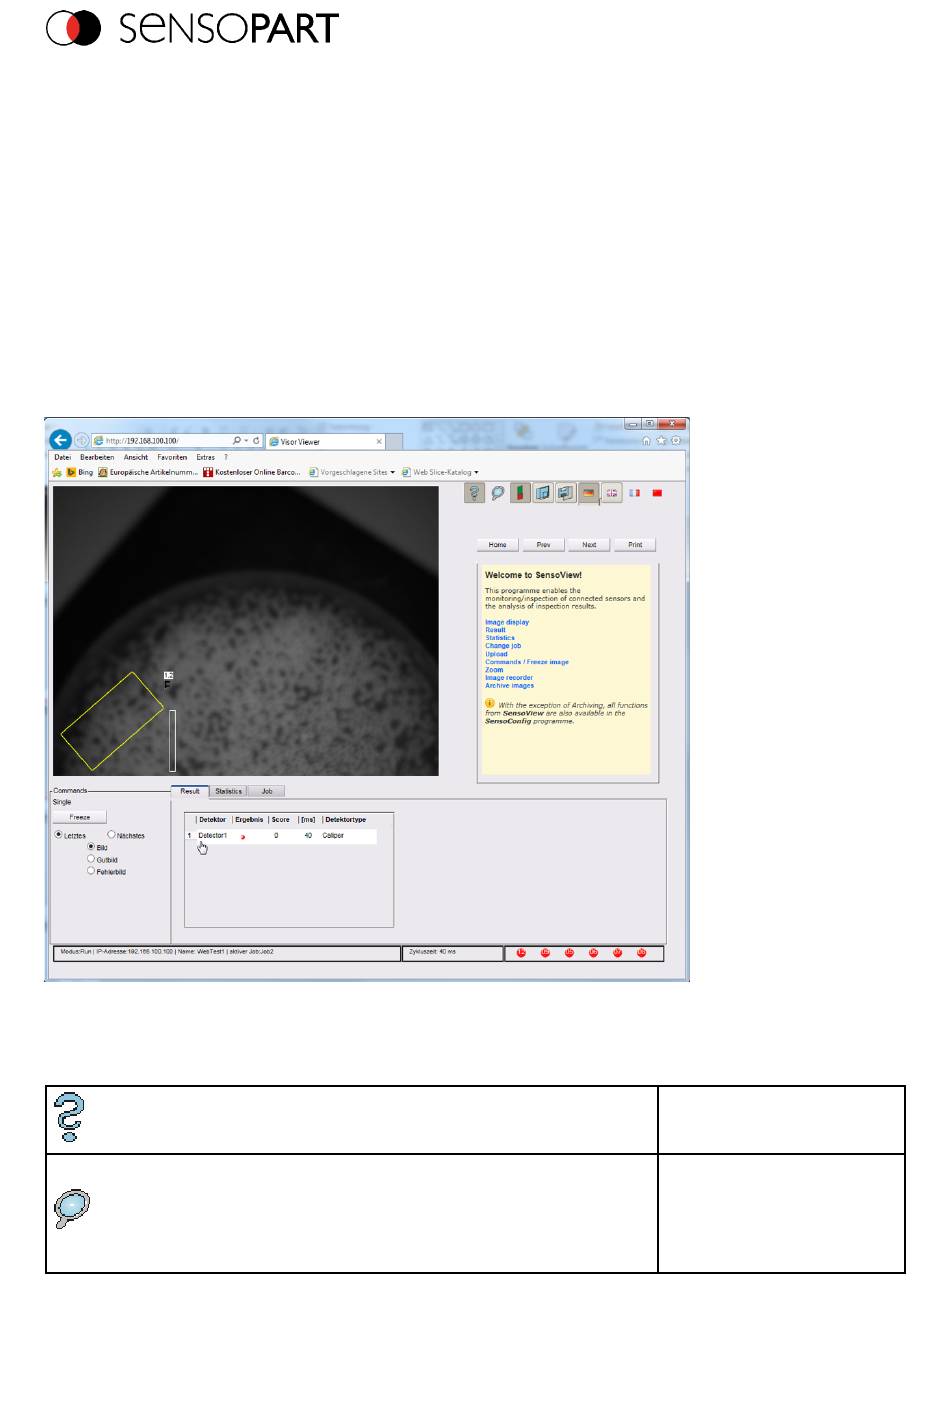This screenshot has width=950, height=1402.
Task: Open the Image recorder help link
Action: (509, 678)
